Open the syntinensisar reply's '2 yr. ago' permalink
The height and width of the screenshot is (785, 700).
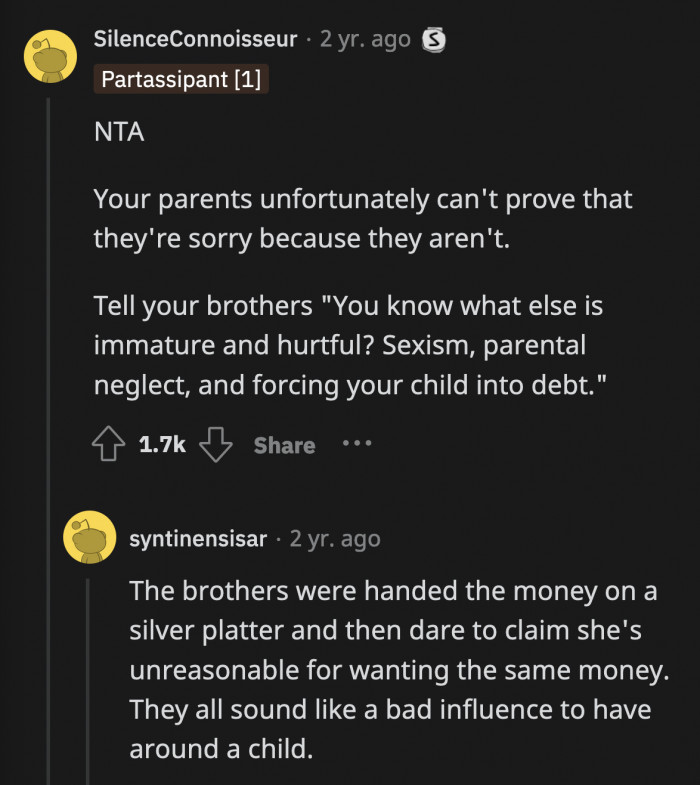pos(335,539)
